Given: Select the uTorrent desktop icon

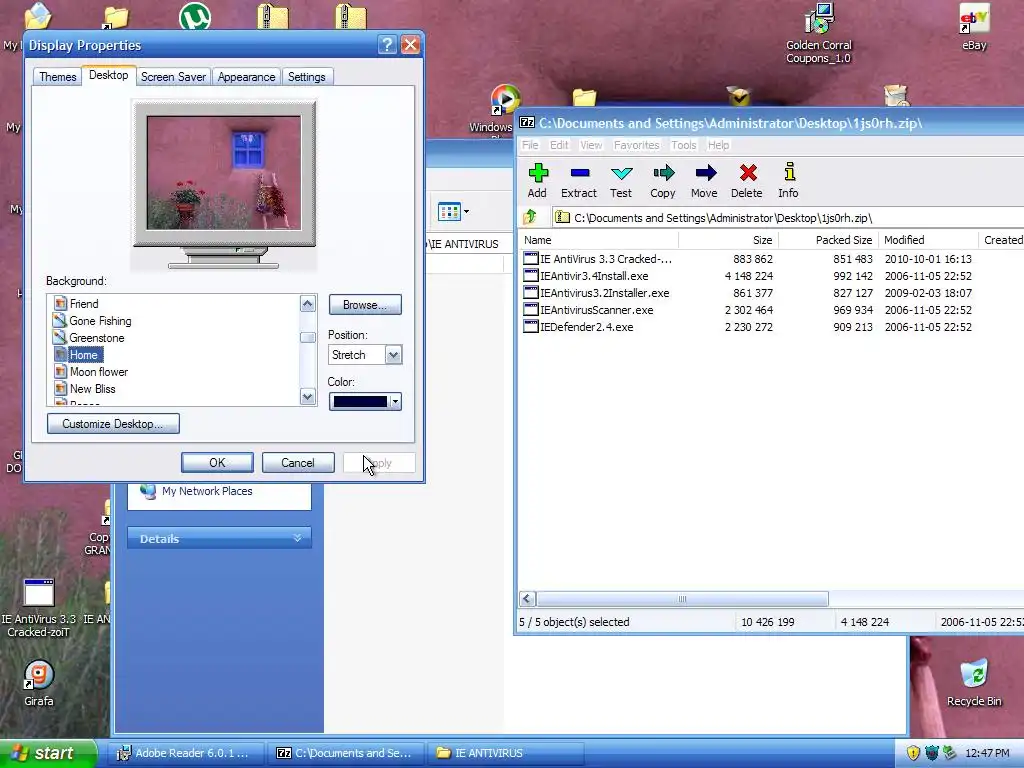Looking at the screenshot, I should coord(195,16).
